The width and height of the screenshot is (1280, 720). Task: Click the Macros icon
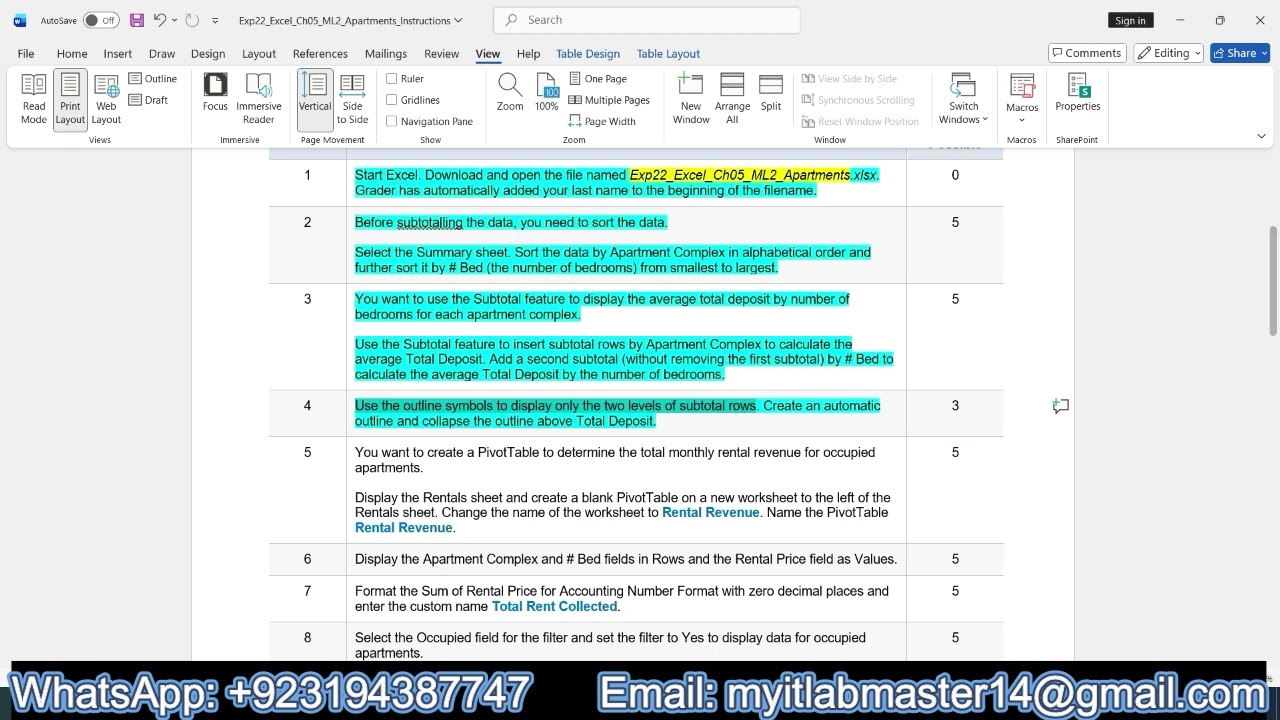1022,87
